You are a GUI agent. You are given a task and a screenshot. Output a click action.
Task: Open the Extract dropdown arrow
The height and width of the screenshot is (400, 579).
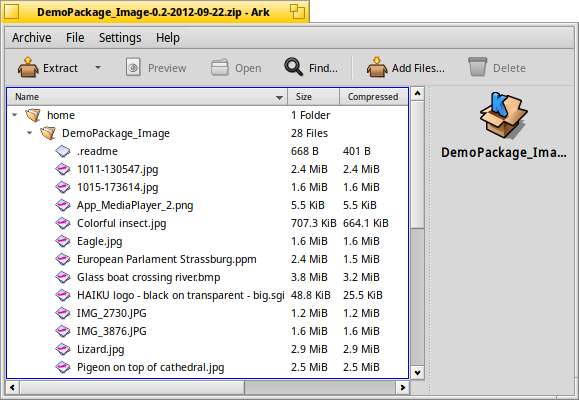pyautogui.click(x=98, y=68)
